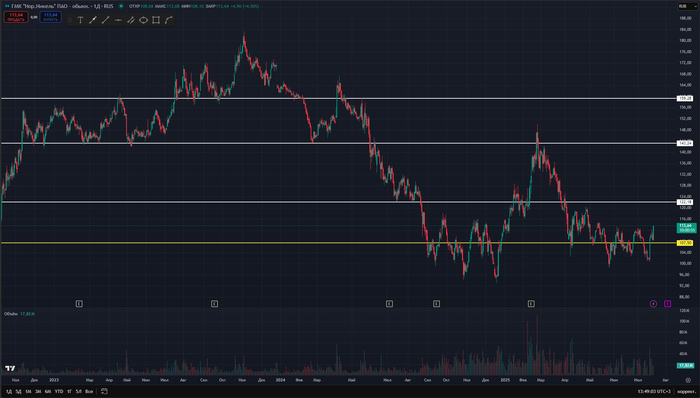Click the event marker near September 2023
Screen dimensions: 700x398
[214, 304]
